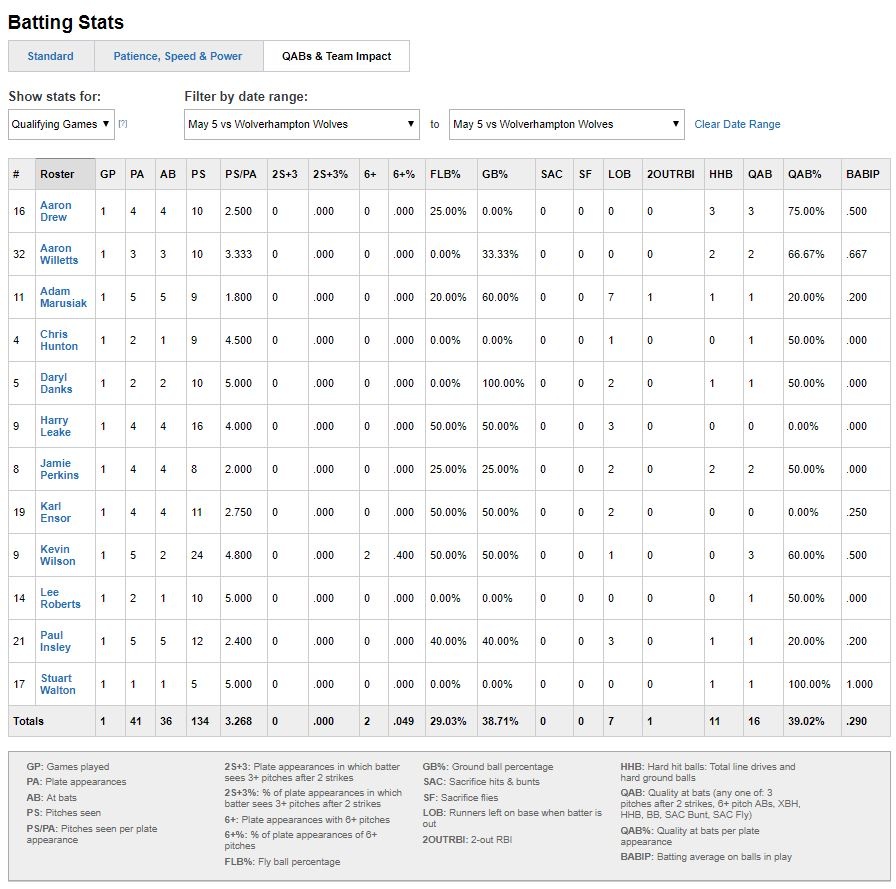
Task: Open Aaron Drew player link
Action: 55,211
